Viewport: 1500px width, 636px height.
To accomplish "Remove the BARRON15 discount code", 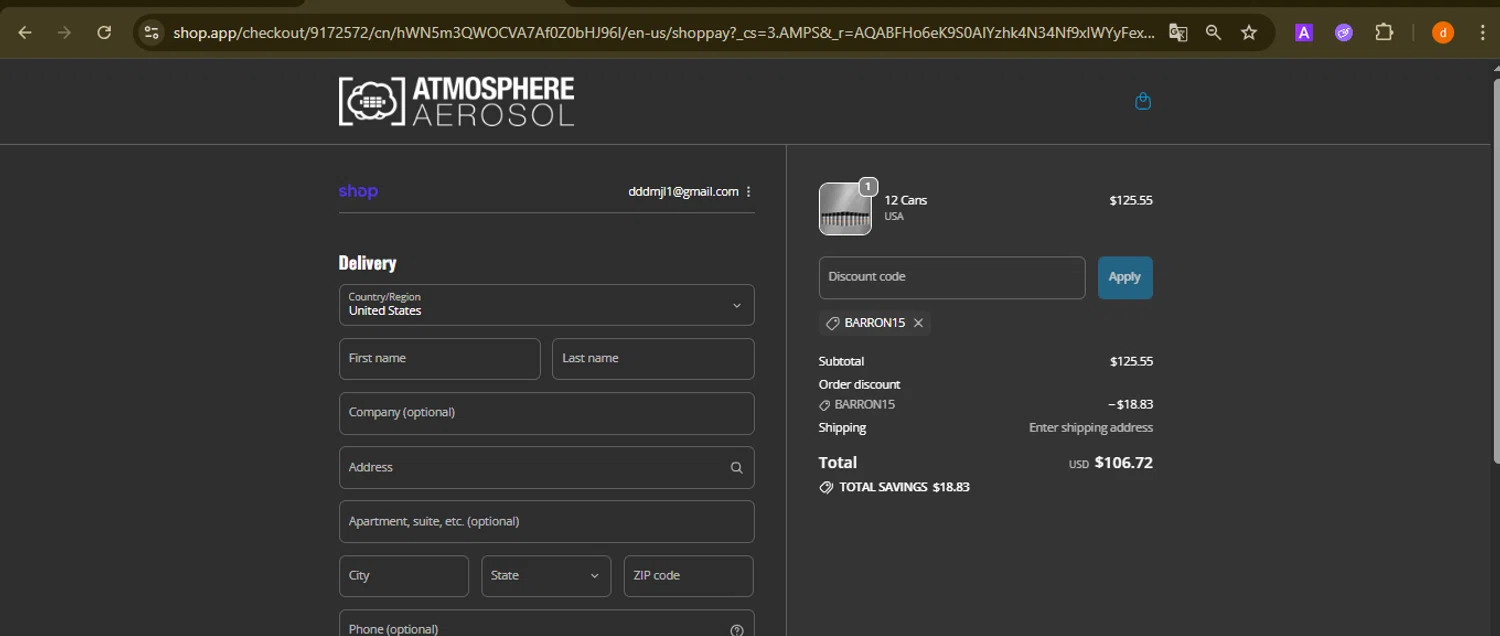I will coord(918,323).
